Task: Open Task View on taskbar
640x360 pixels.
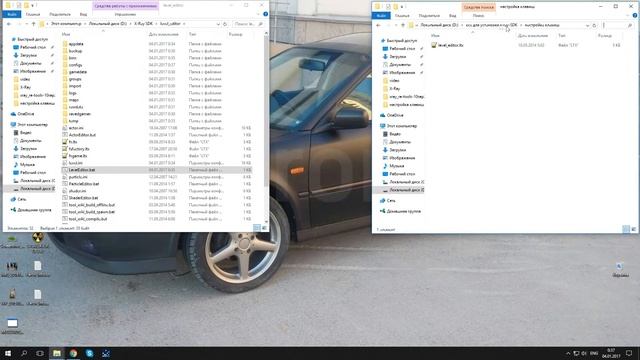Action: coord(40,353)
